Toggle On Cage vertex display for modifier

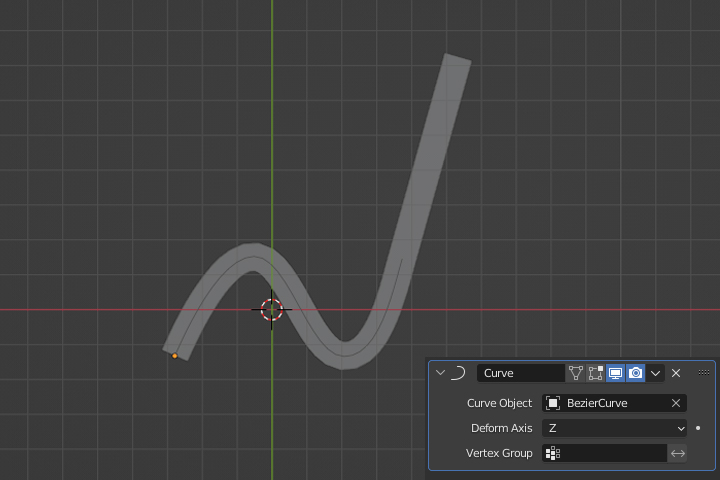point(575,373)
